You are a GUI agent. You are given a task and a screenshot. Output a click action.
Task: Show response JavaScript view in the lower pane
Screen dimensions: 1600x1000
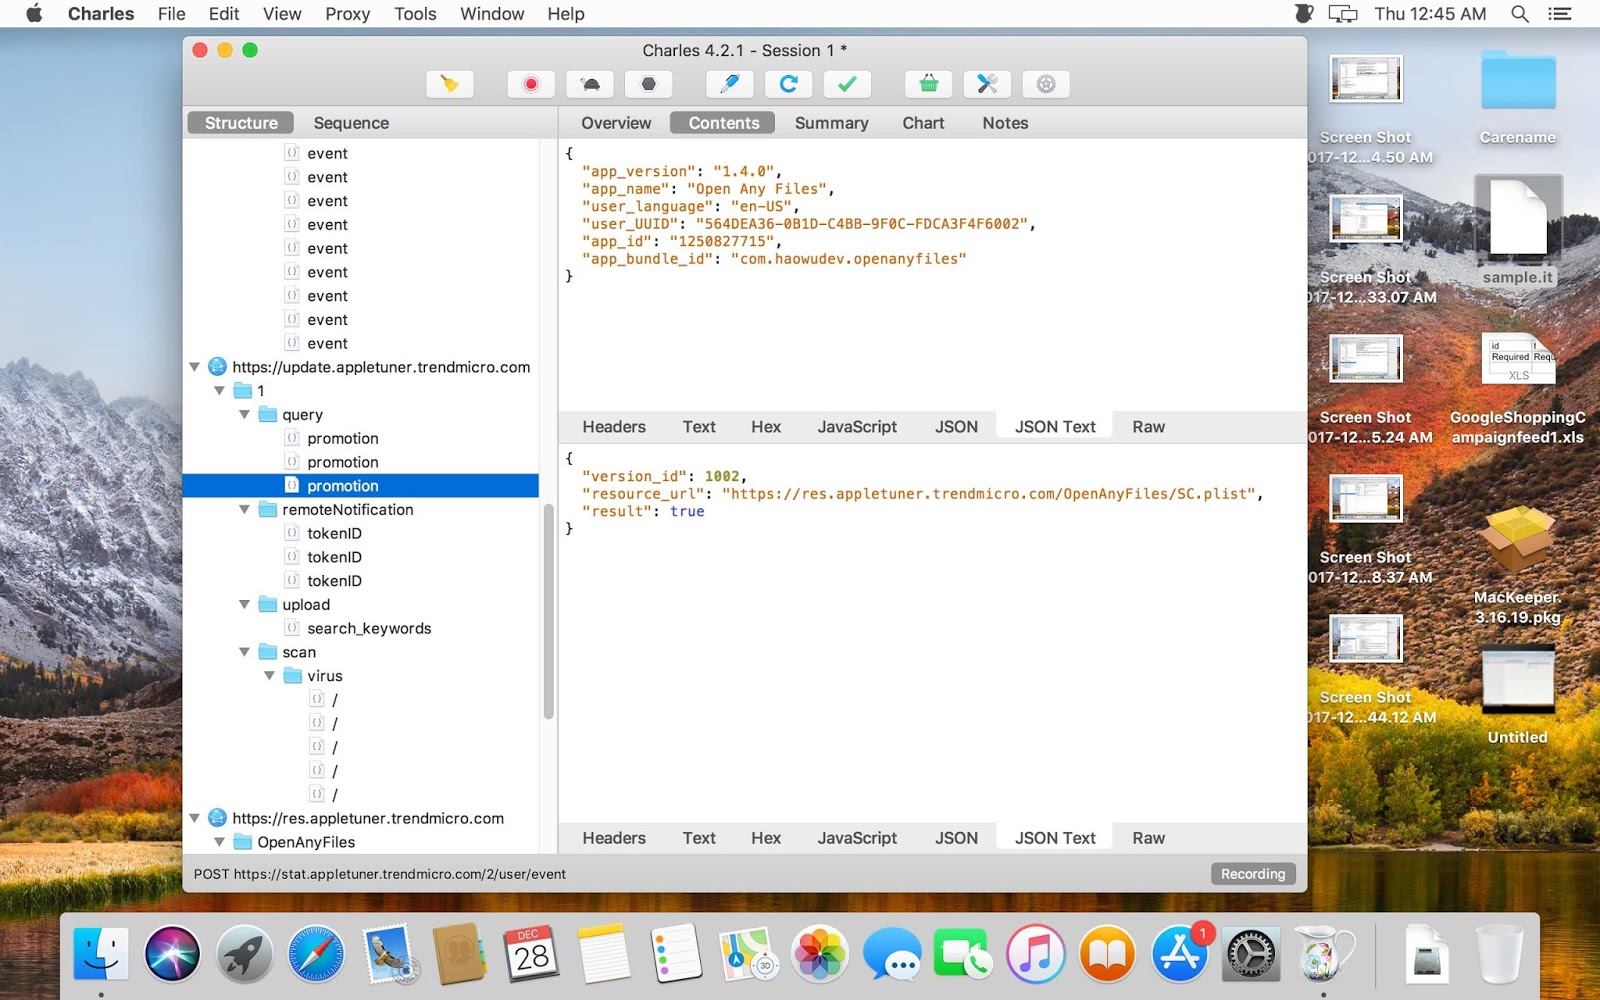(x=857, y=838)
